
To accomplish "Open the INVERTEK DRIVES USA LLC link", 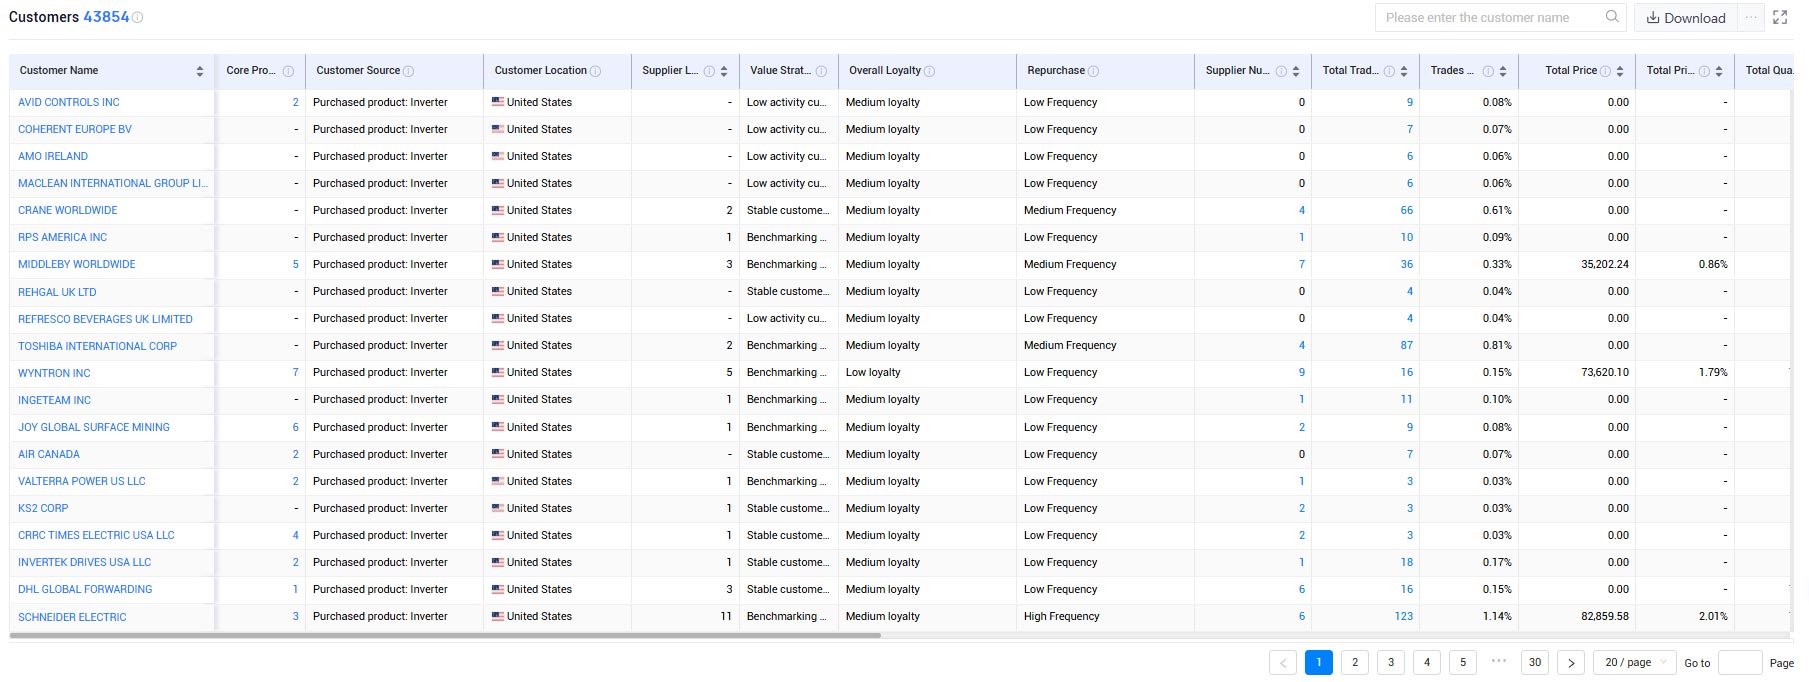I will [x=85, y=562].
